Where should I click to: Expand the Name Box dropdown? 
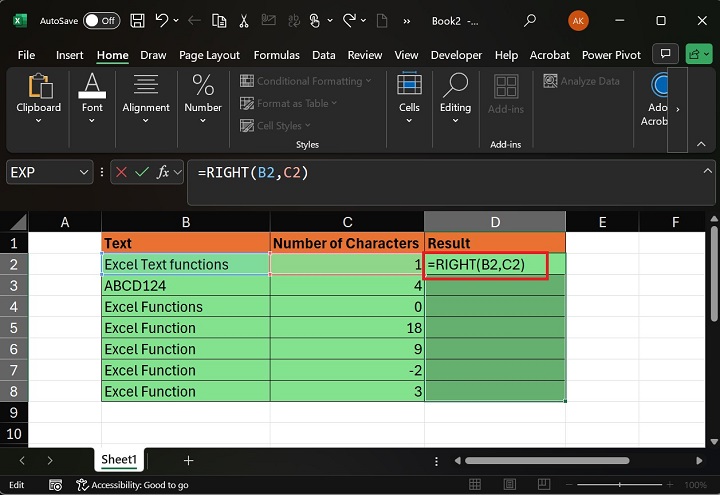(83, 172)
